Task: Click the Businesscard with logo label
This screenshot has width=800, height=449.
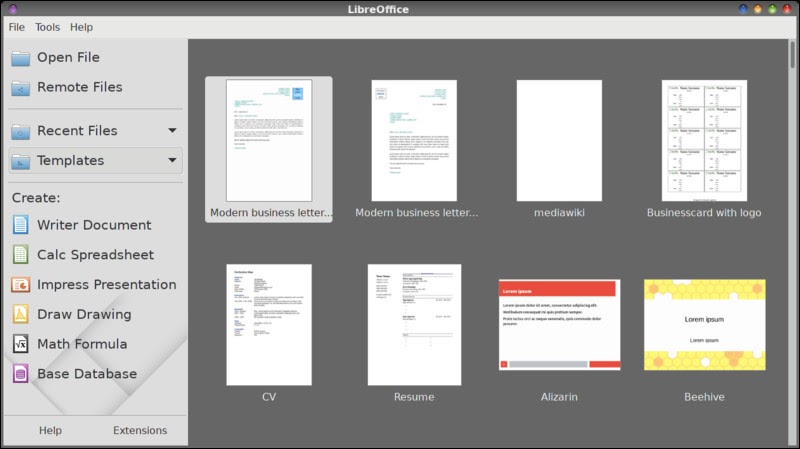Action: click(704, 213)
